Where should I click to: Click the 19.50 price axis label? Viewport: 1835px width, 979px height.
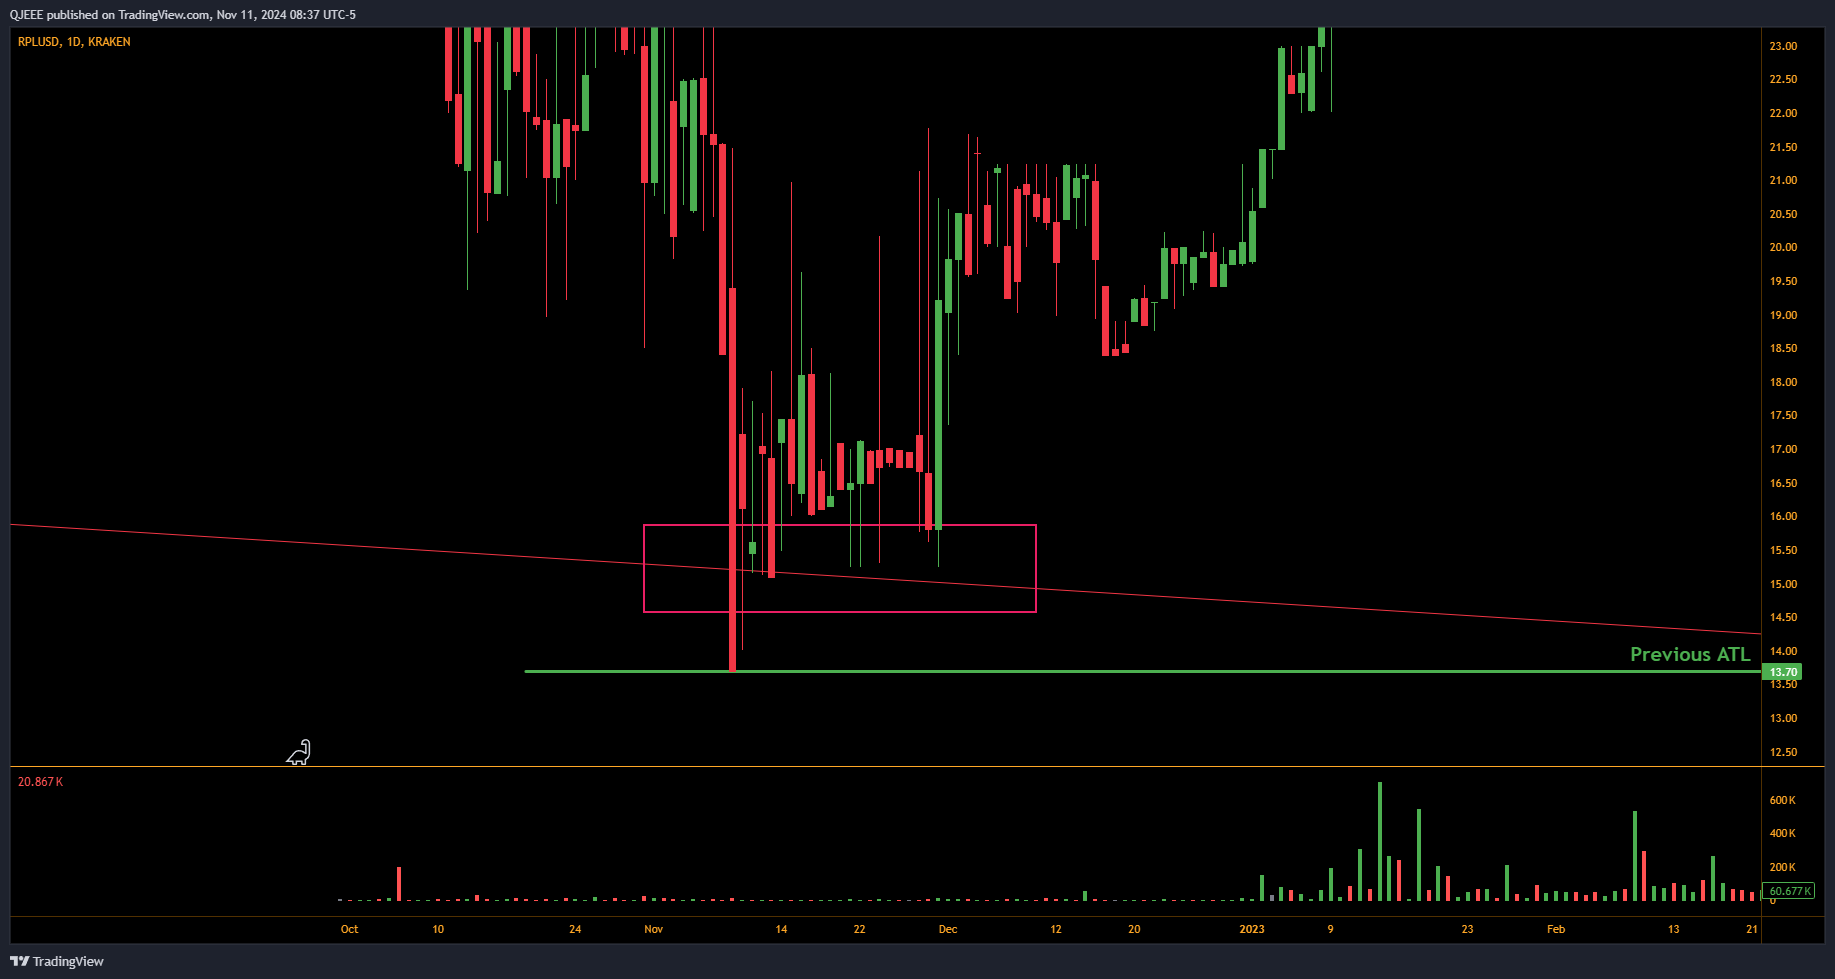(1783, 281)
